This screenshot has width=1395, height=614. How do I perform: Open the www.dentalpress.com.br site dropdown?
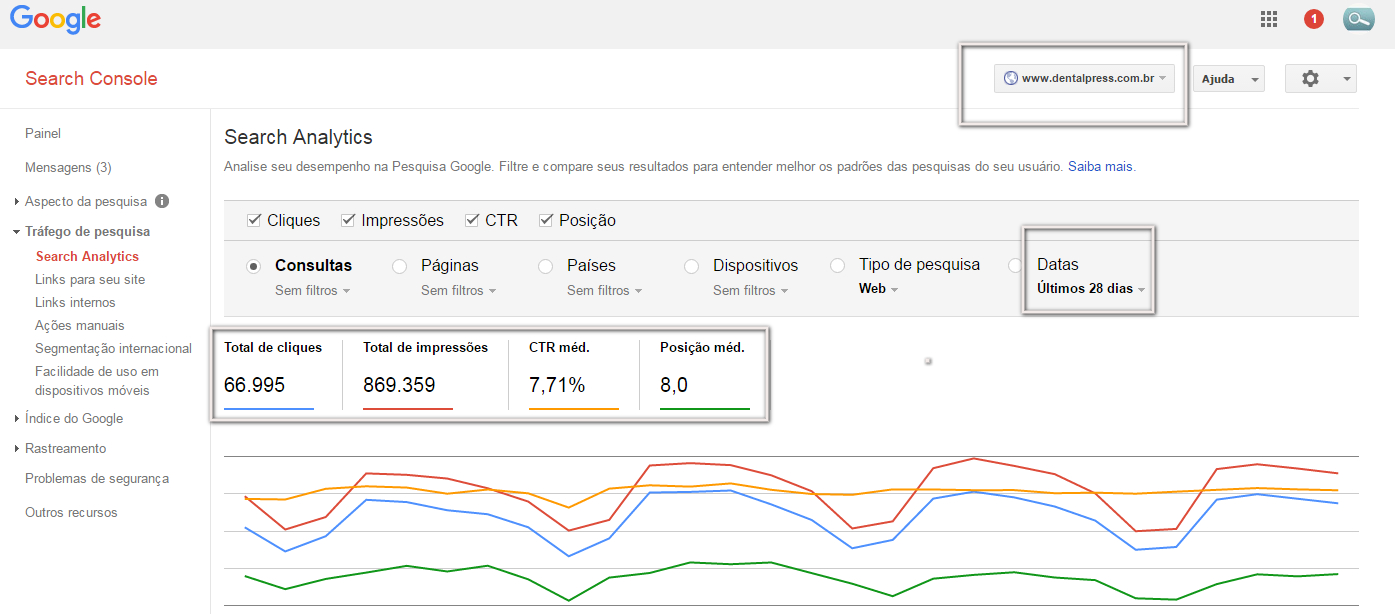[1084, 79]
